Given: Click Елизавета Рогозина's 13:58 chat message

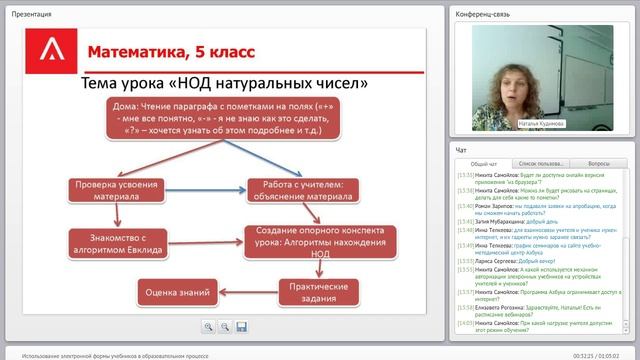Looking at the screenshot, I should (x=529, y=311).
